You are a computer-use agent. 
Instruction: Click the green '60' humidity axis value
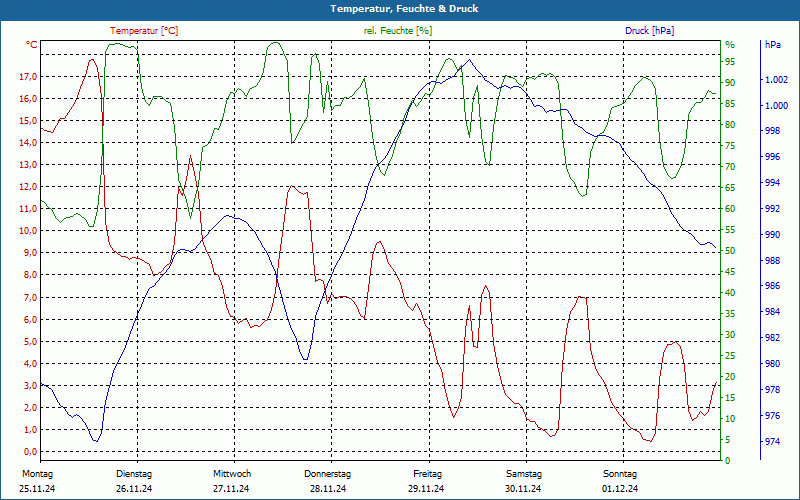click(x=730, y=209)
